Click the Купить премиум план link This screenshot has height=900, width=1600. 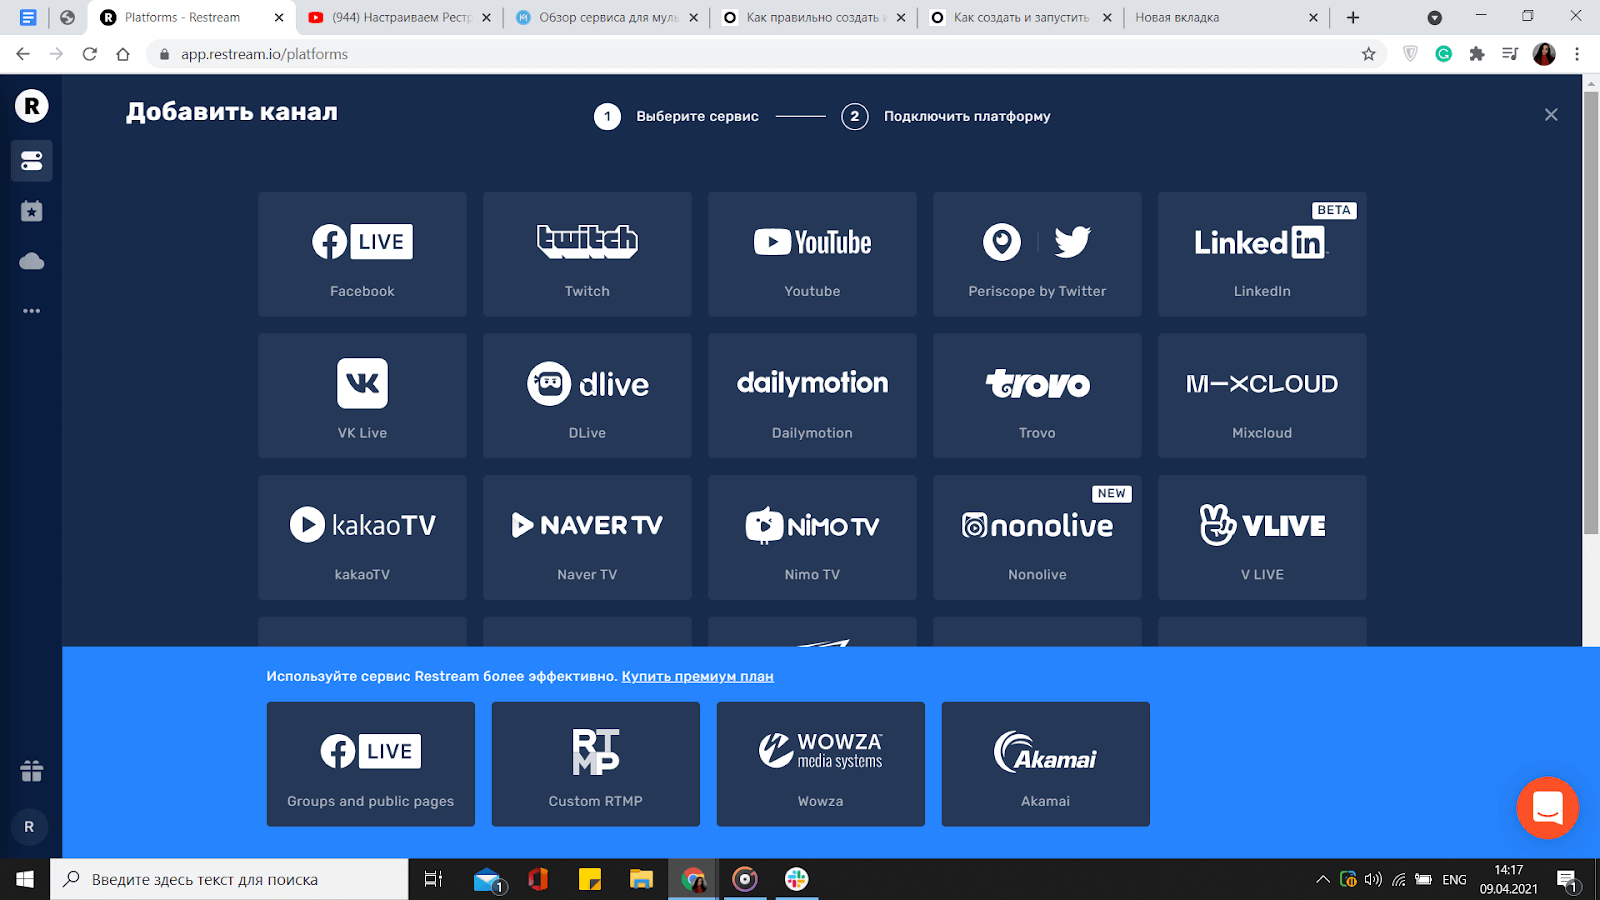[x=698, y=677]
